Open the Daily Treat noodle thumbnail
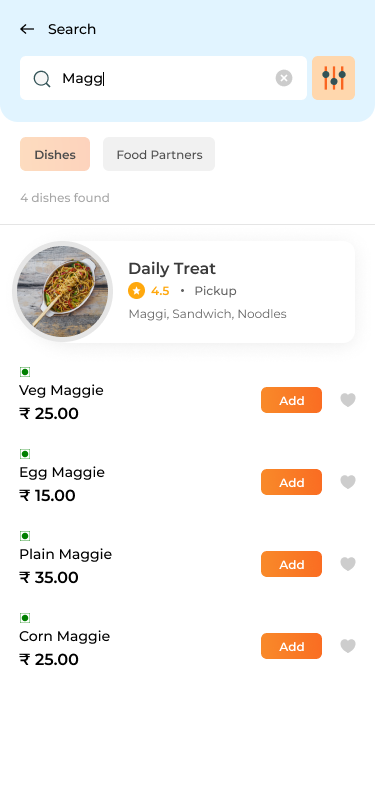 62,292
